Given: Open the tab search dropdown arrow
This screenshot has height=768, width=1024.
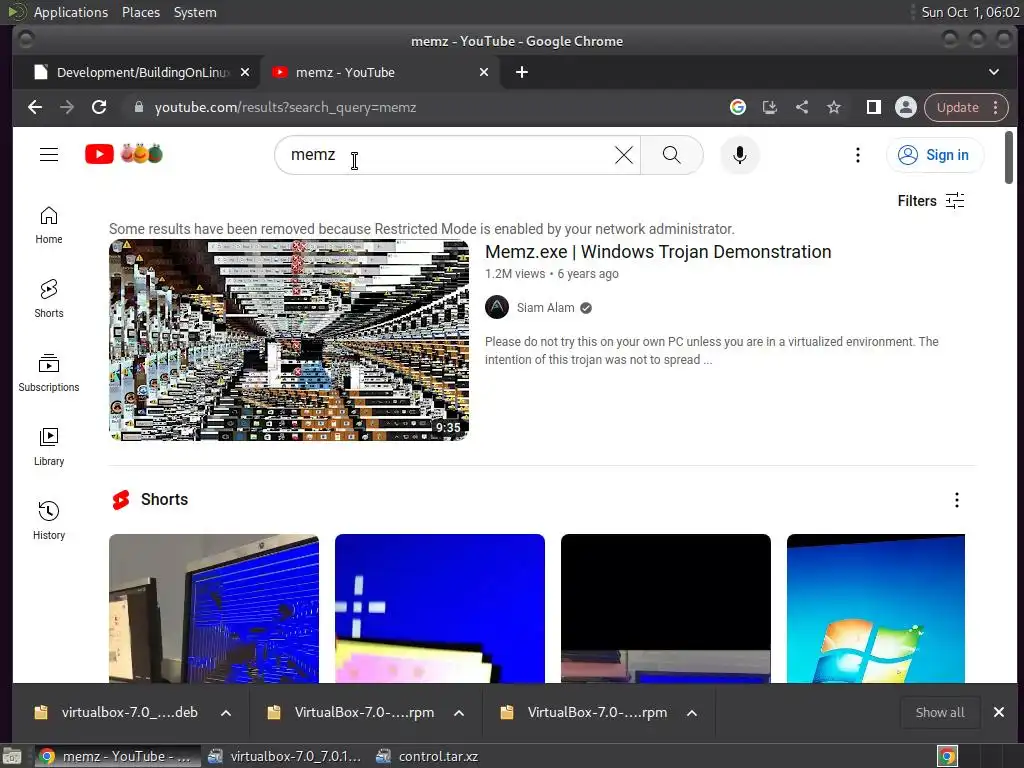Looking at the screenshot, I should tap(994, 72).
